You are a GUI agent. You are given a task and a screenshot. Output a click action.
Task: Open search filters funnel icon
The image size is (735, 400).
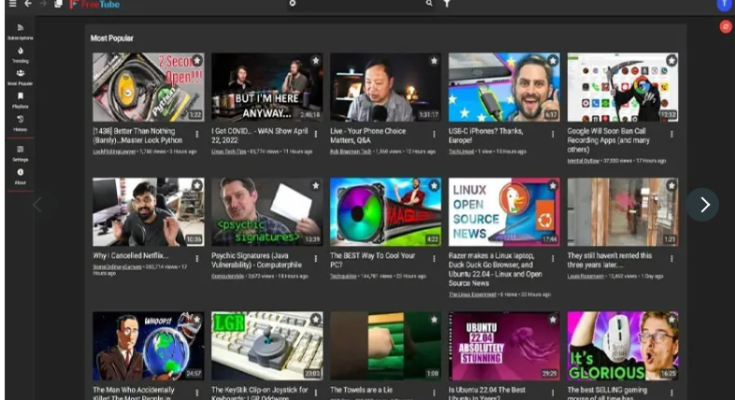[447, 5]
